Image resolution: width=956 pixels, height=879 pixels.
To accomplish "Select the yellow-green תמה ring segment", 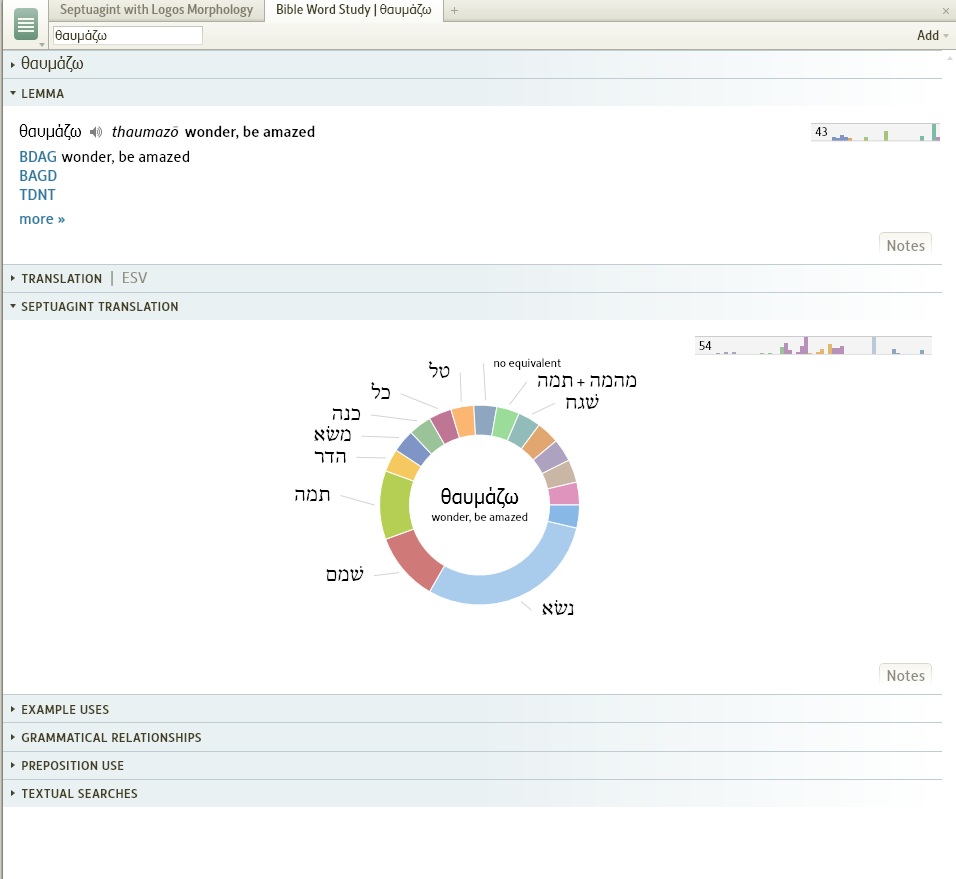I will pos(395,505).
